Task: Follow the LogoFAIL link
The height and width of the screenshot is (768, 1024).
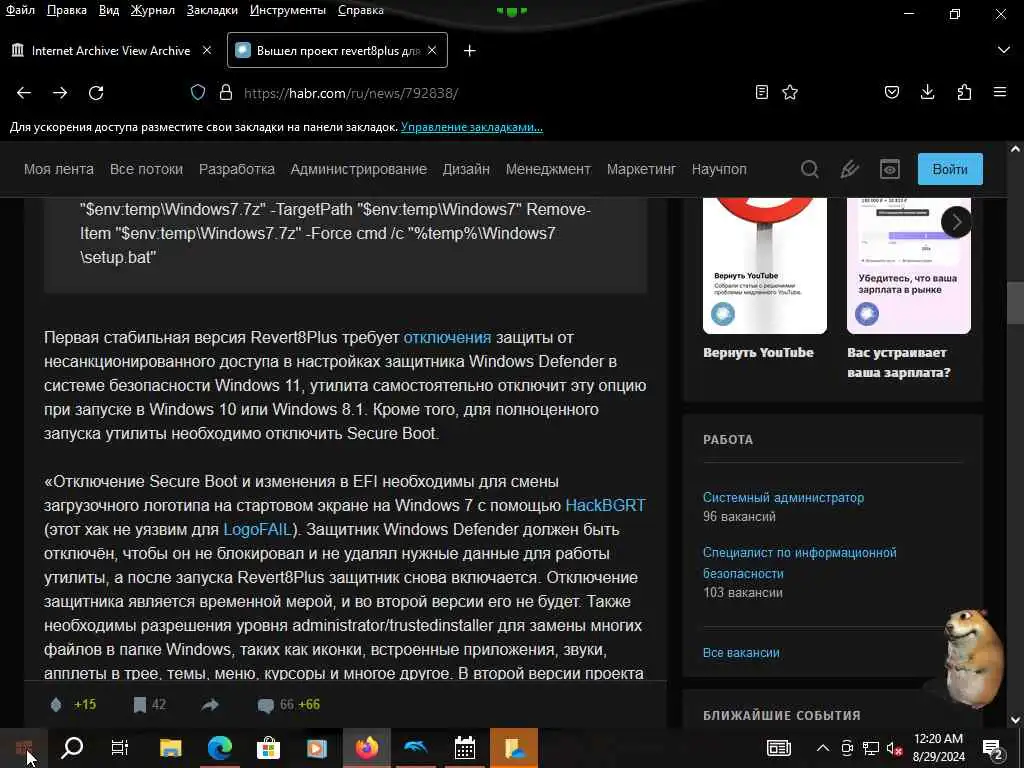Action: point(257,530)
